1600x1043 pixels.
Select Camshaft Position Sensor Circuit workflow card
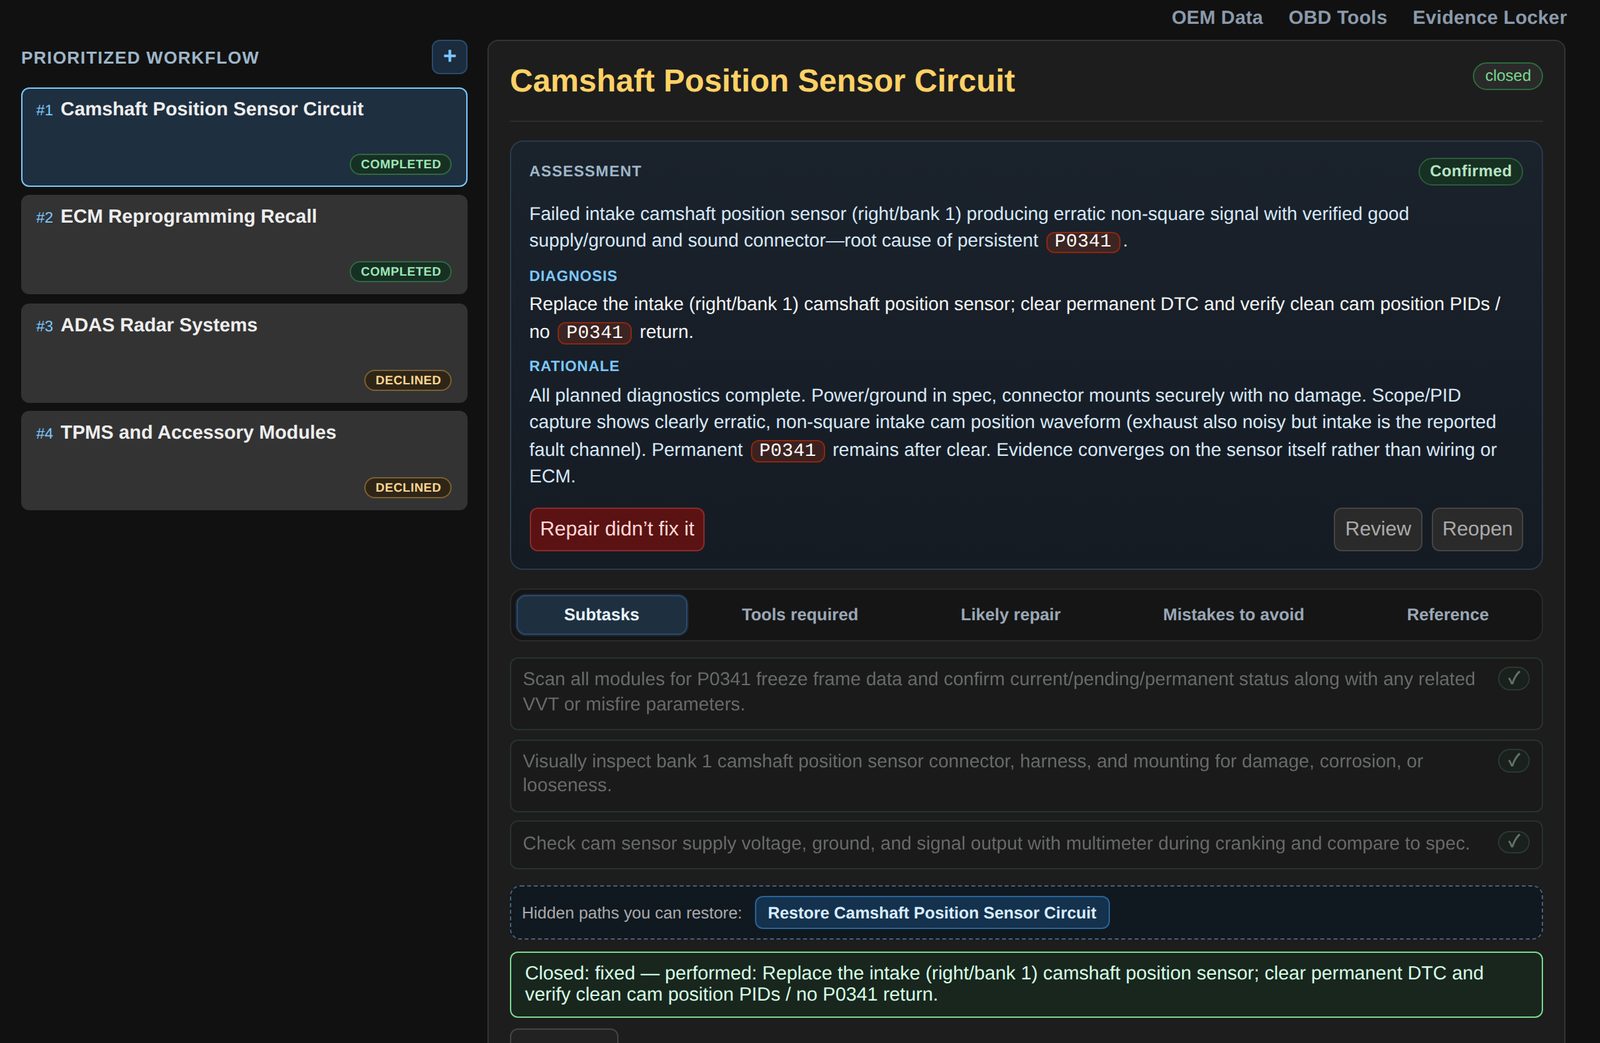tap(244, 137)
